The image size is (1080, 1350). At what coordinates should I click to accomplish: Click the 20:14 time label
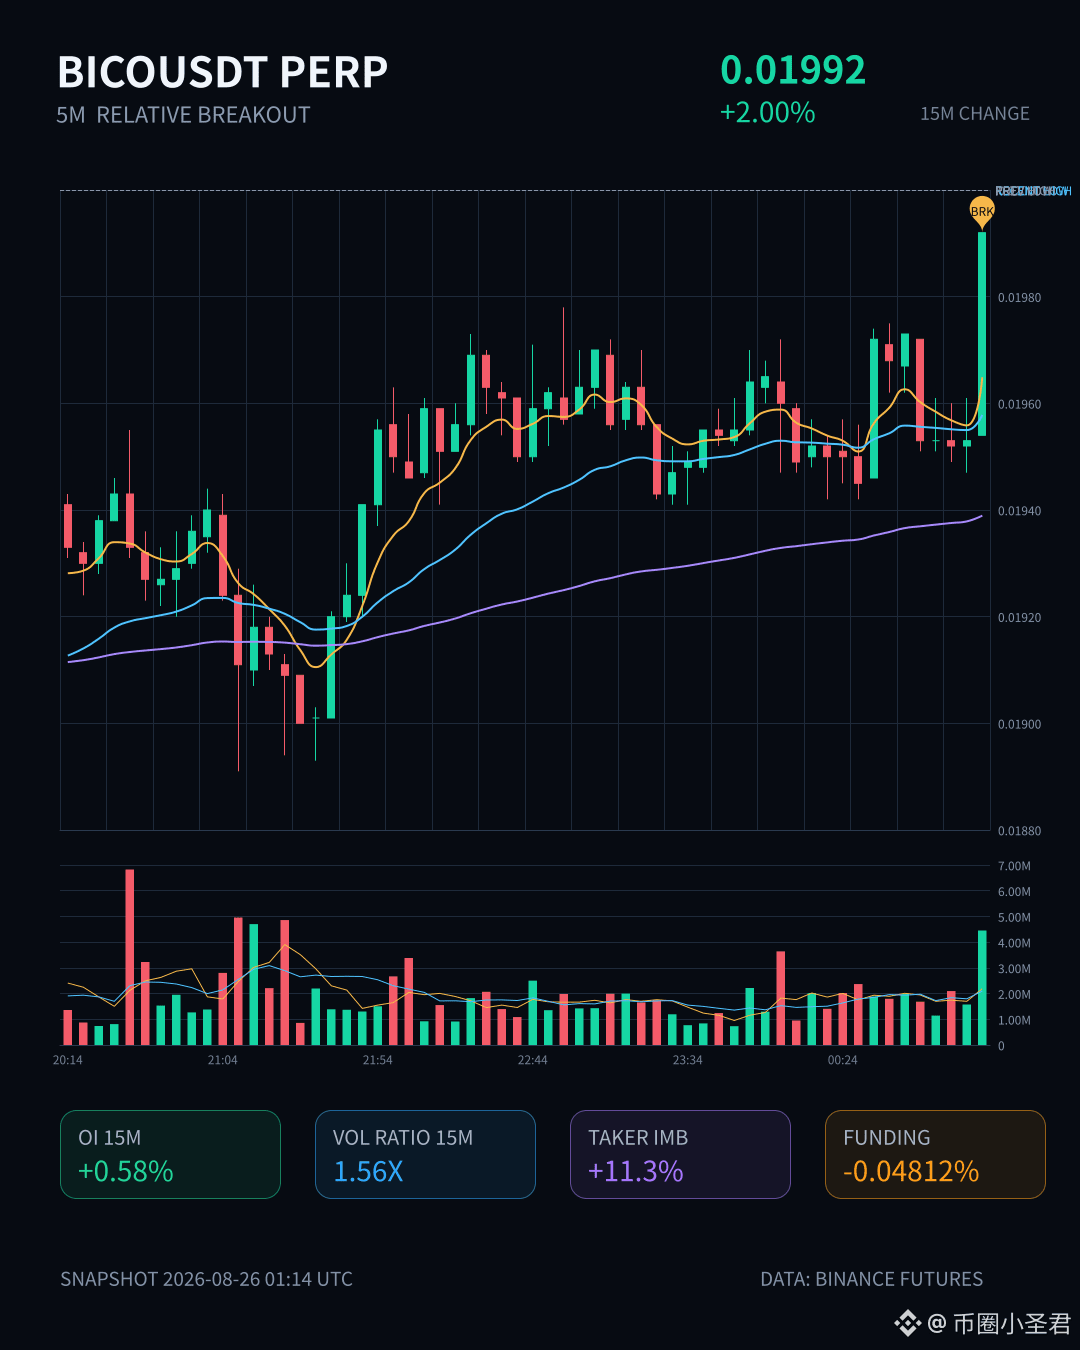(68, 1060)
